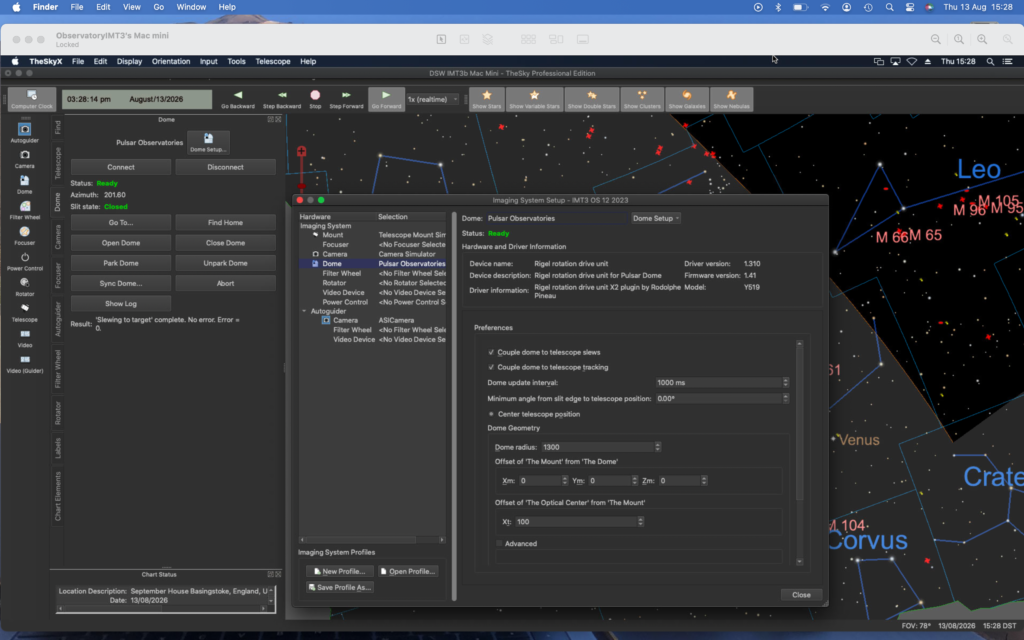The width and height of the screenshot is (1024, 640).
Task: Open the Filter Wheel panel icon
Action: pos(24,210)
